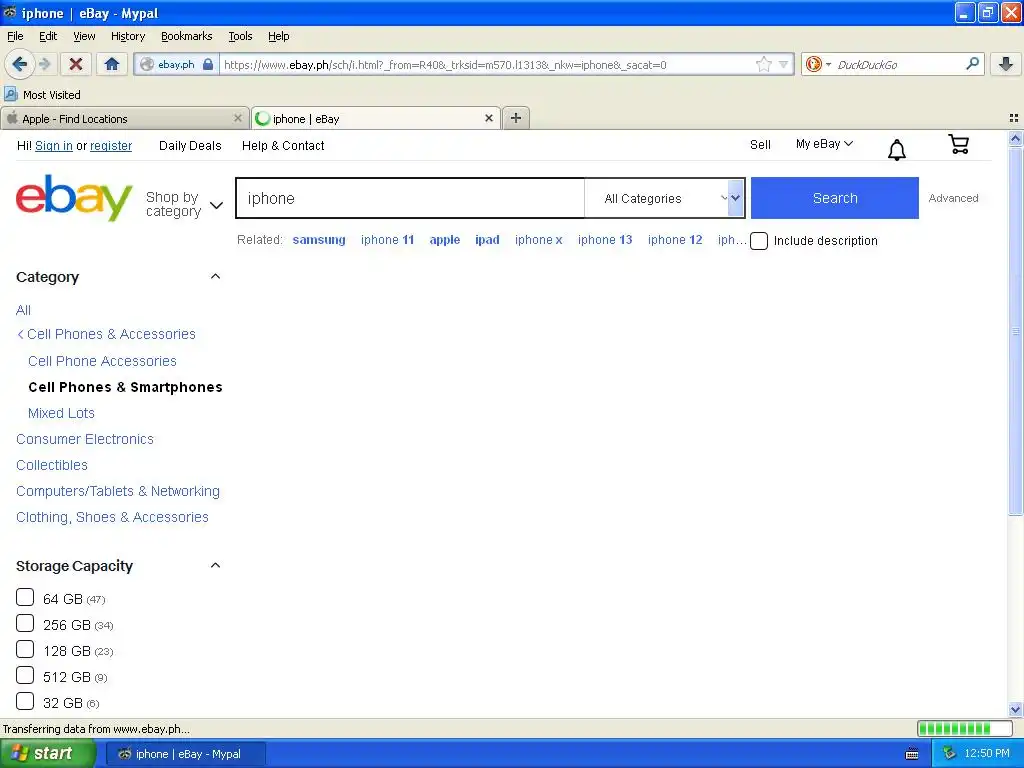Check the 128 GB storage filter
This screenshot has width=1024, height=768.
25,649
